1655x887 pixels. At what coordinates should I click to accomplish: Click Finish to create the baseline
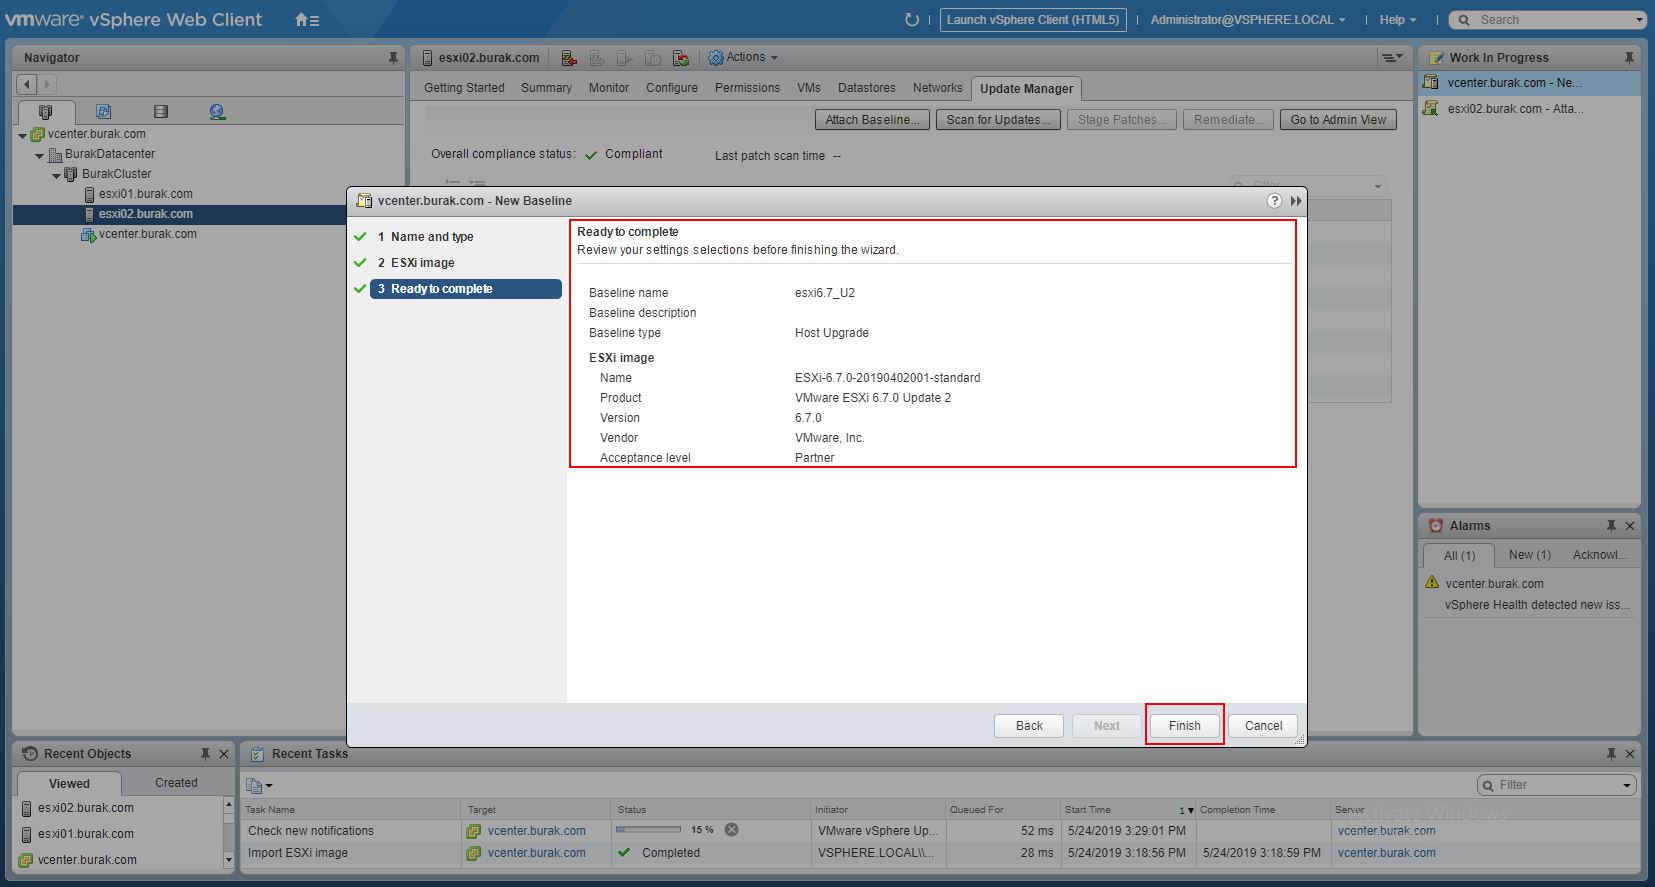pos(1185,726)
